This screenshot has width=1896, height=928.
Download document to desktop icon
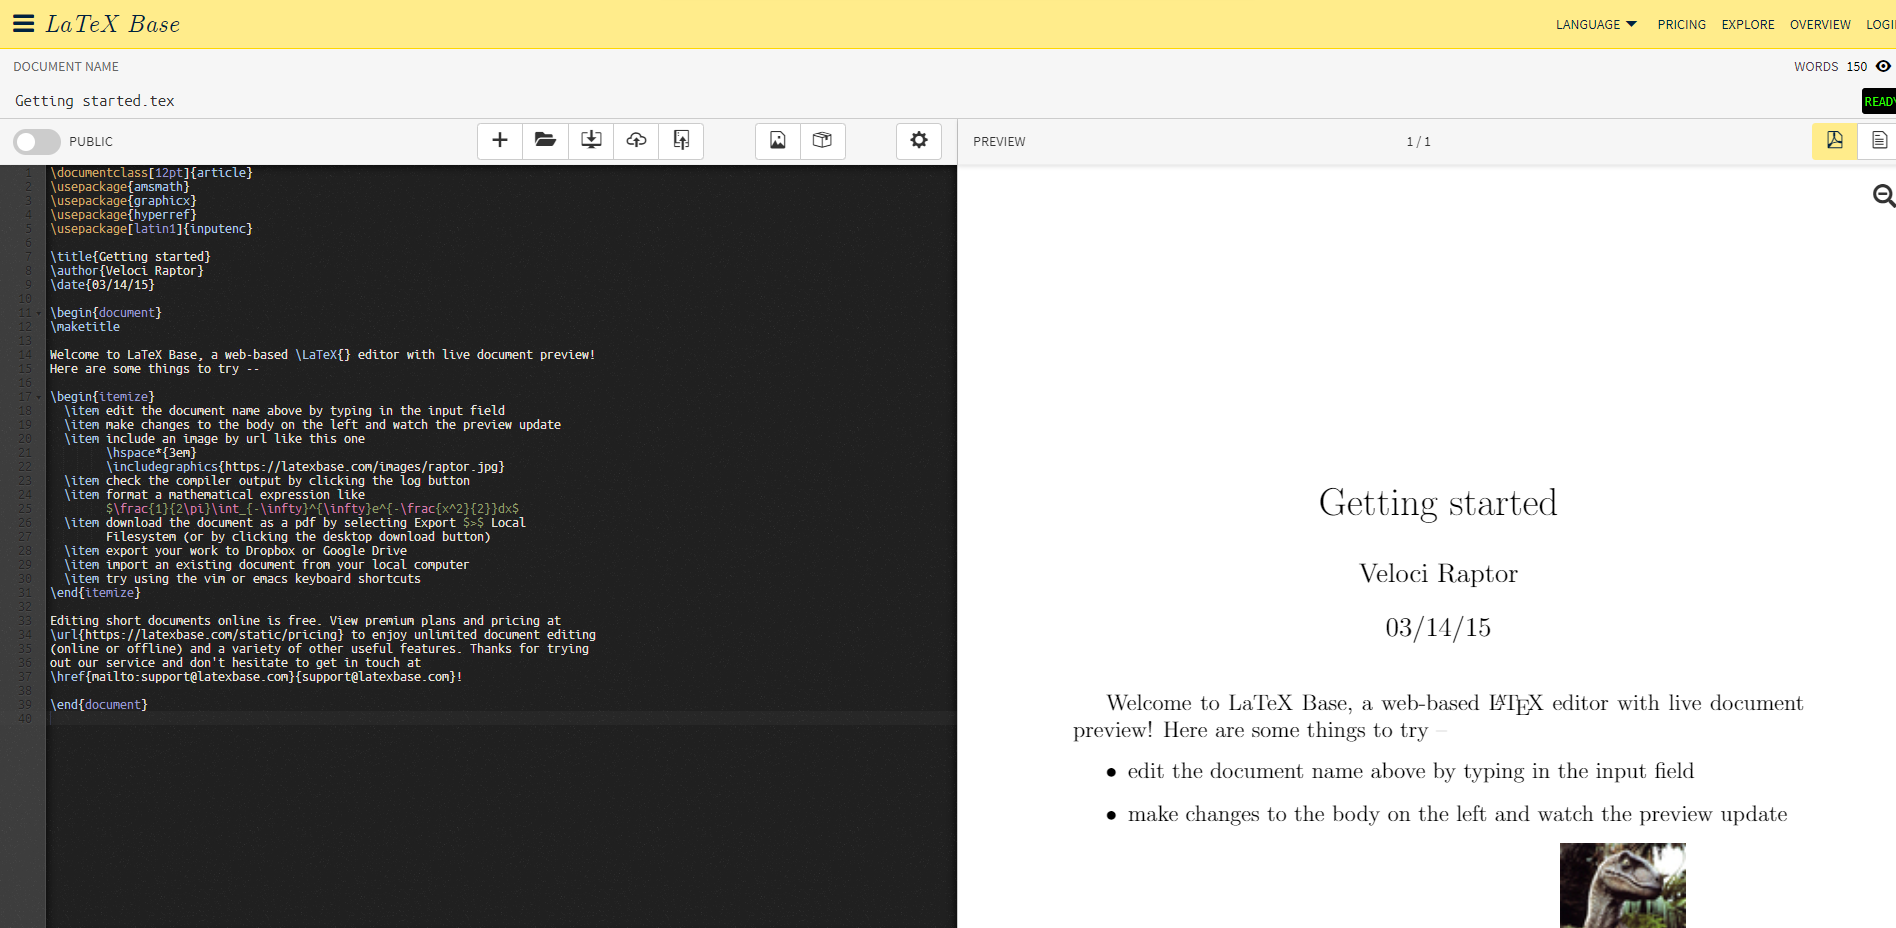[591, 141]
